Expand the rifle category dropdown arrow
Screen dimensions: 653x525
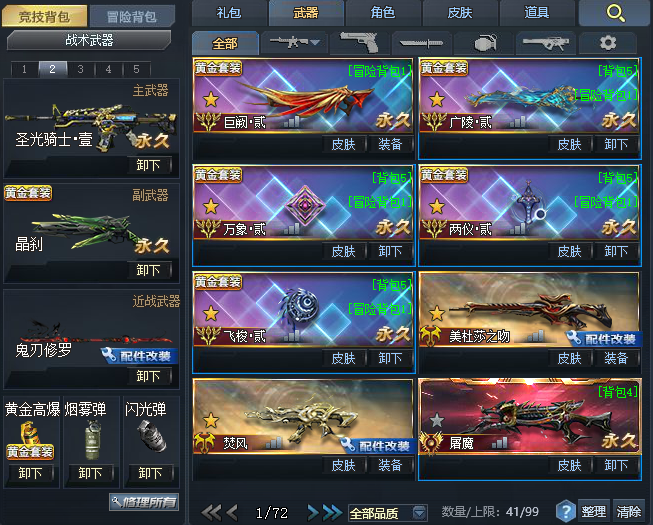coord(315,42)
